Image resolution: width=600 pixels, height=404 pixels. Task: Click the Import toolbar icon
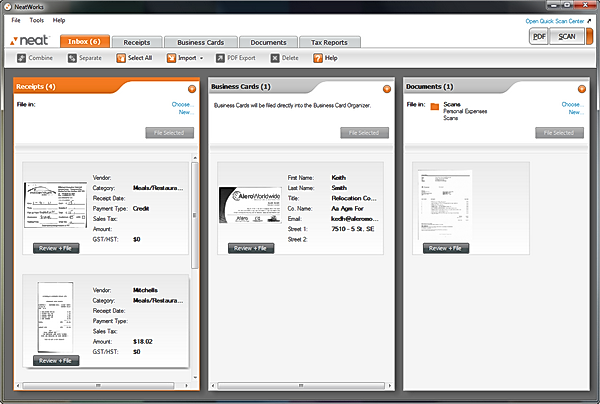pyautogui.click(x=171, y=58)
